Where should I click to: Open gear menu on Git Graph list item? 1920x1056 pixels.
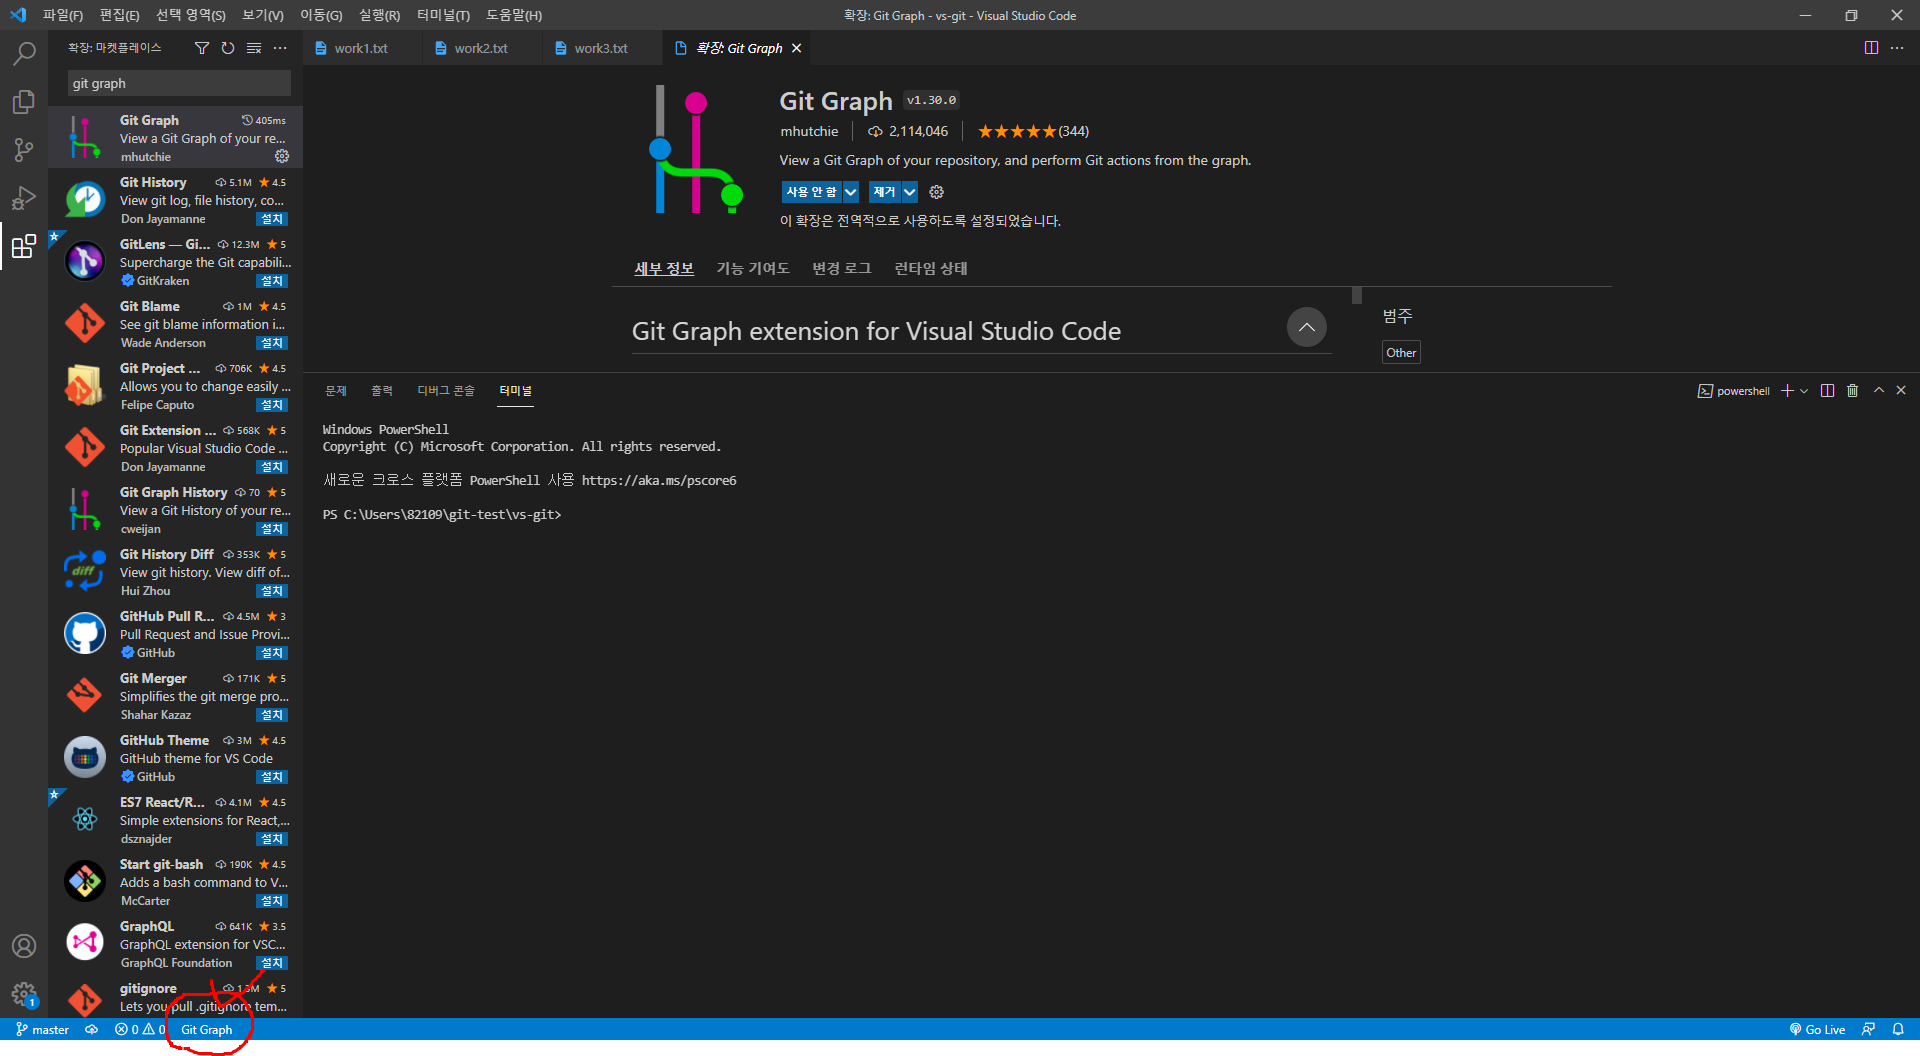[282, 156]
